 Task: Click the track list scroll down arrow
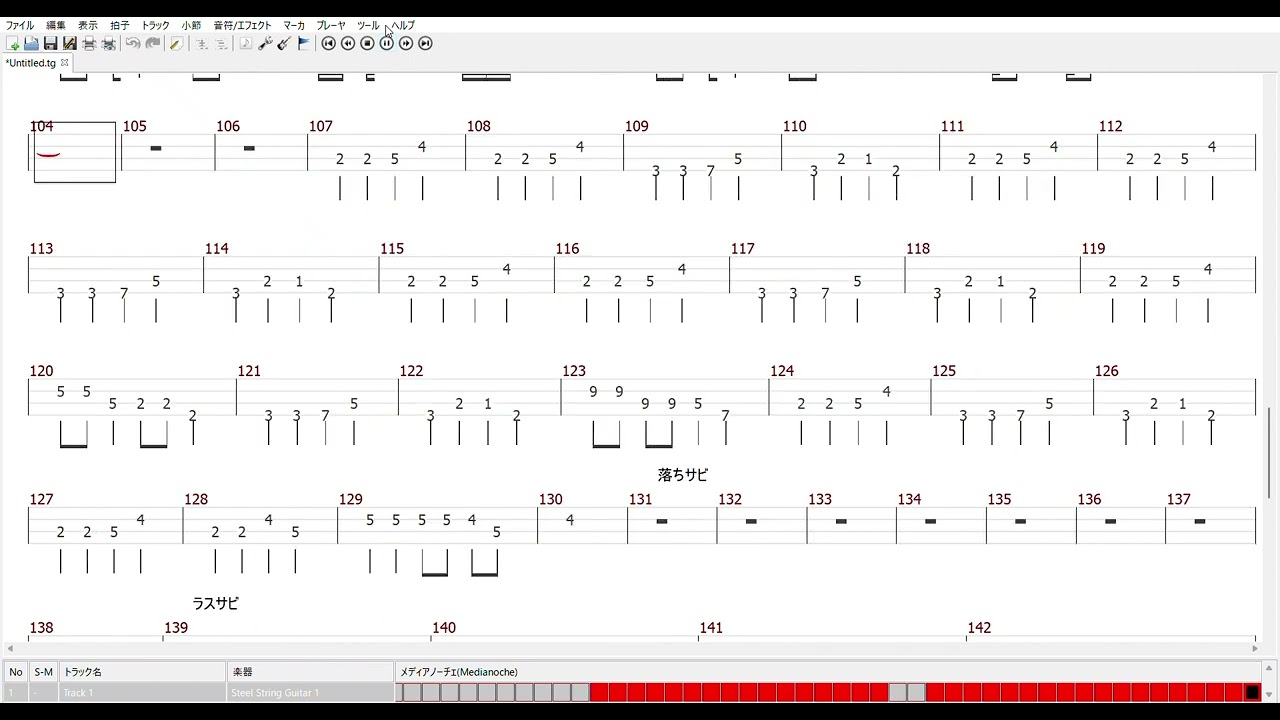(1269, 695)
